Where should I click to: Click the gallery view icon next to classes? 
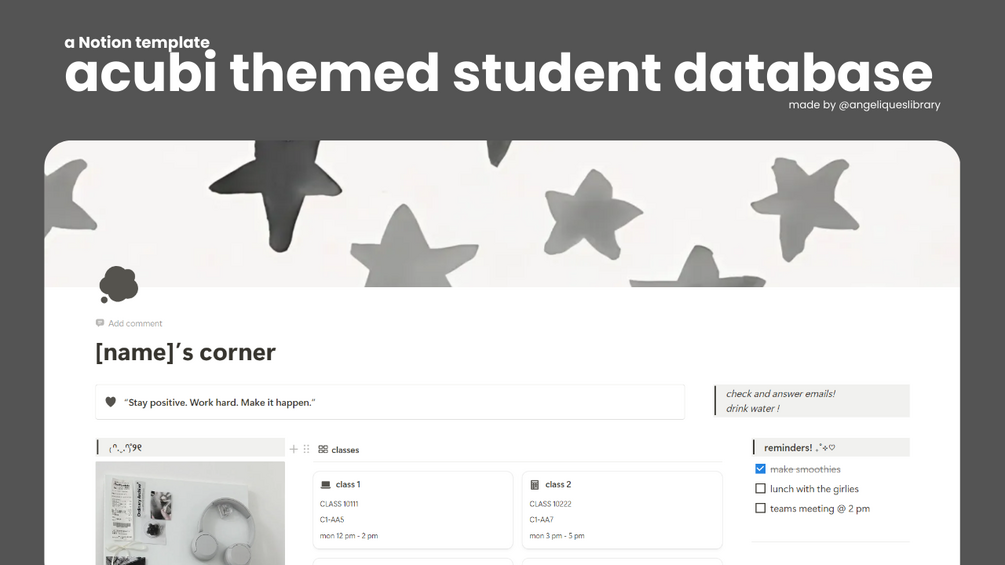click(323, 450)
